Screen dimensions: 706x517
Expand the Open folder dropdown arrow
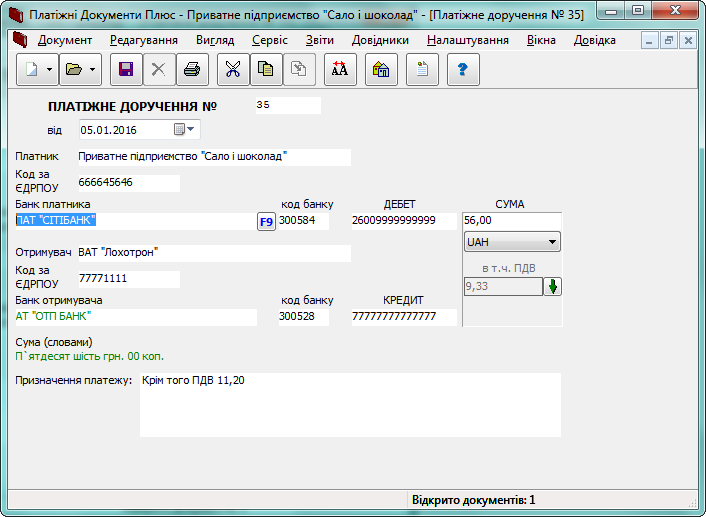92,69
